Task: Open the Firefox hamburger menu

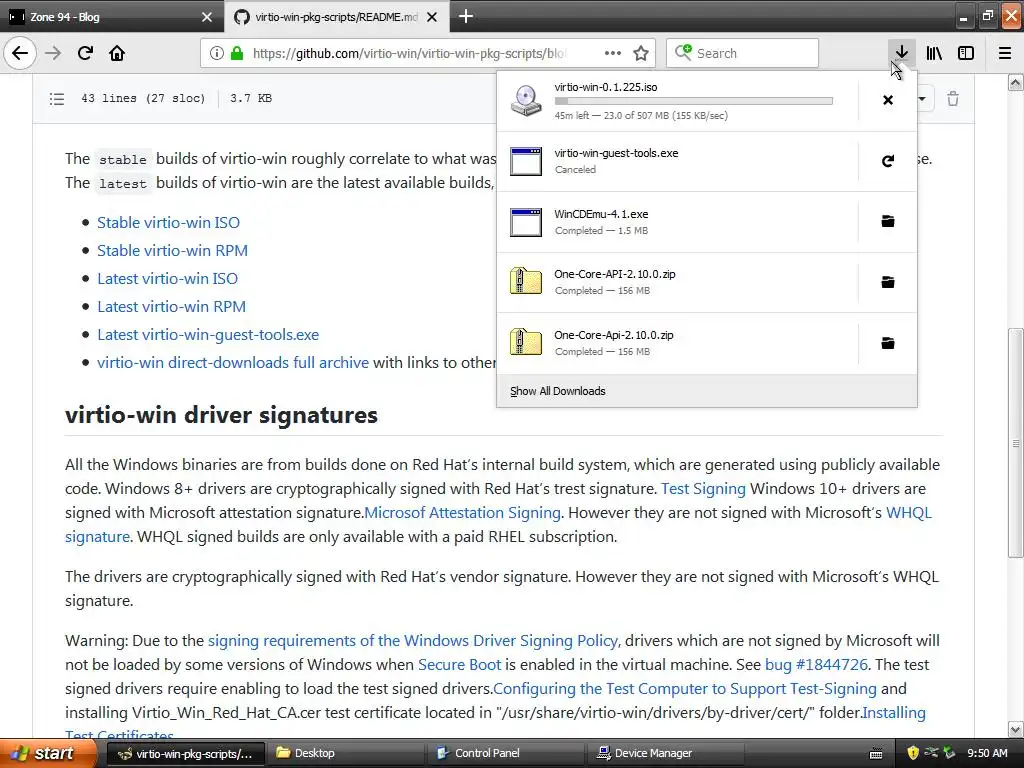Action: (x=1005, y=53)
